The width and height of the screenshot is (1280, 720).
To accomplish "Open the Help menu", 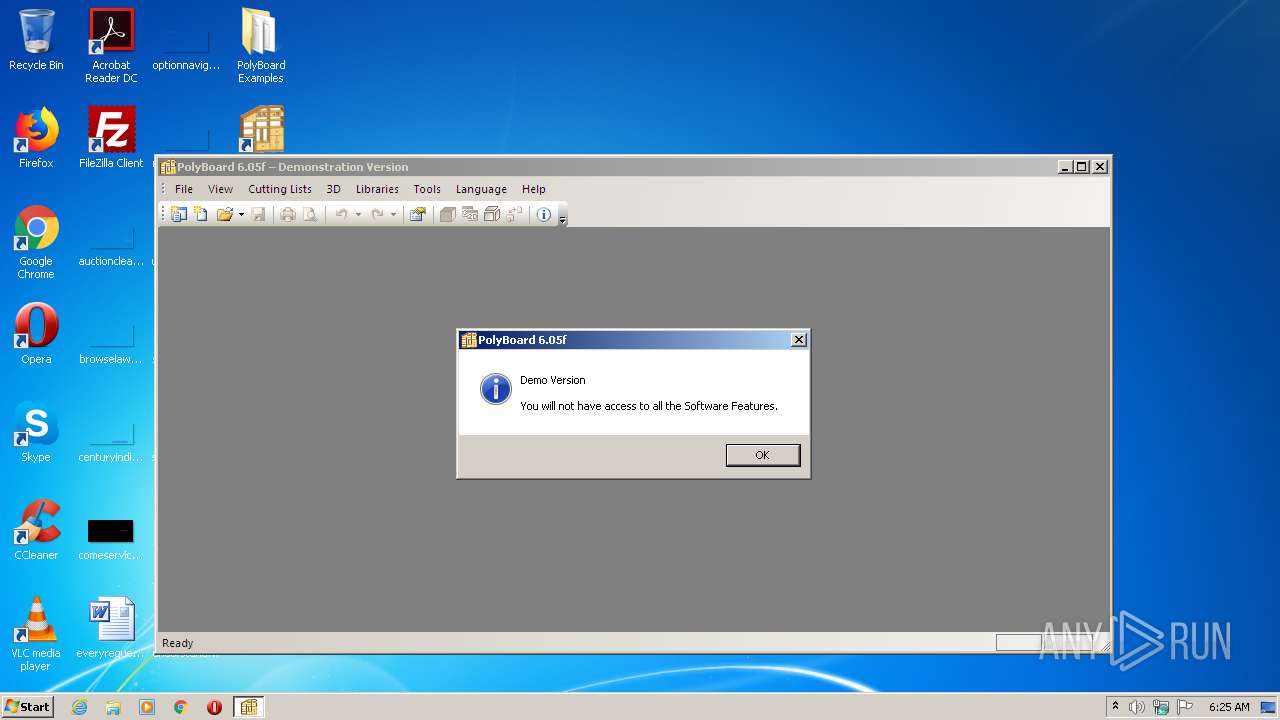I will (x=534, y=189).
